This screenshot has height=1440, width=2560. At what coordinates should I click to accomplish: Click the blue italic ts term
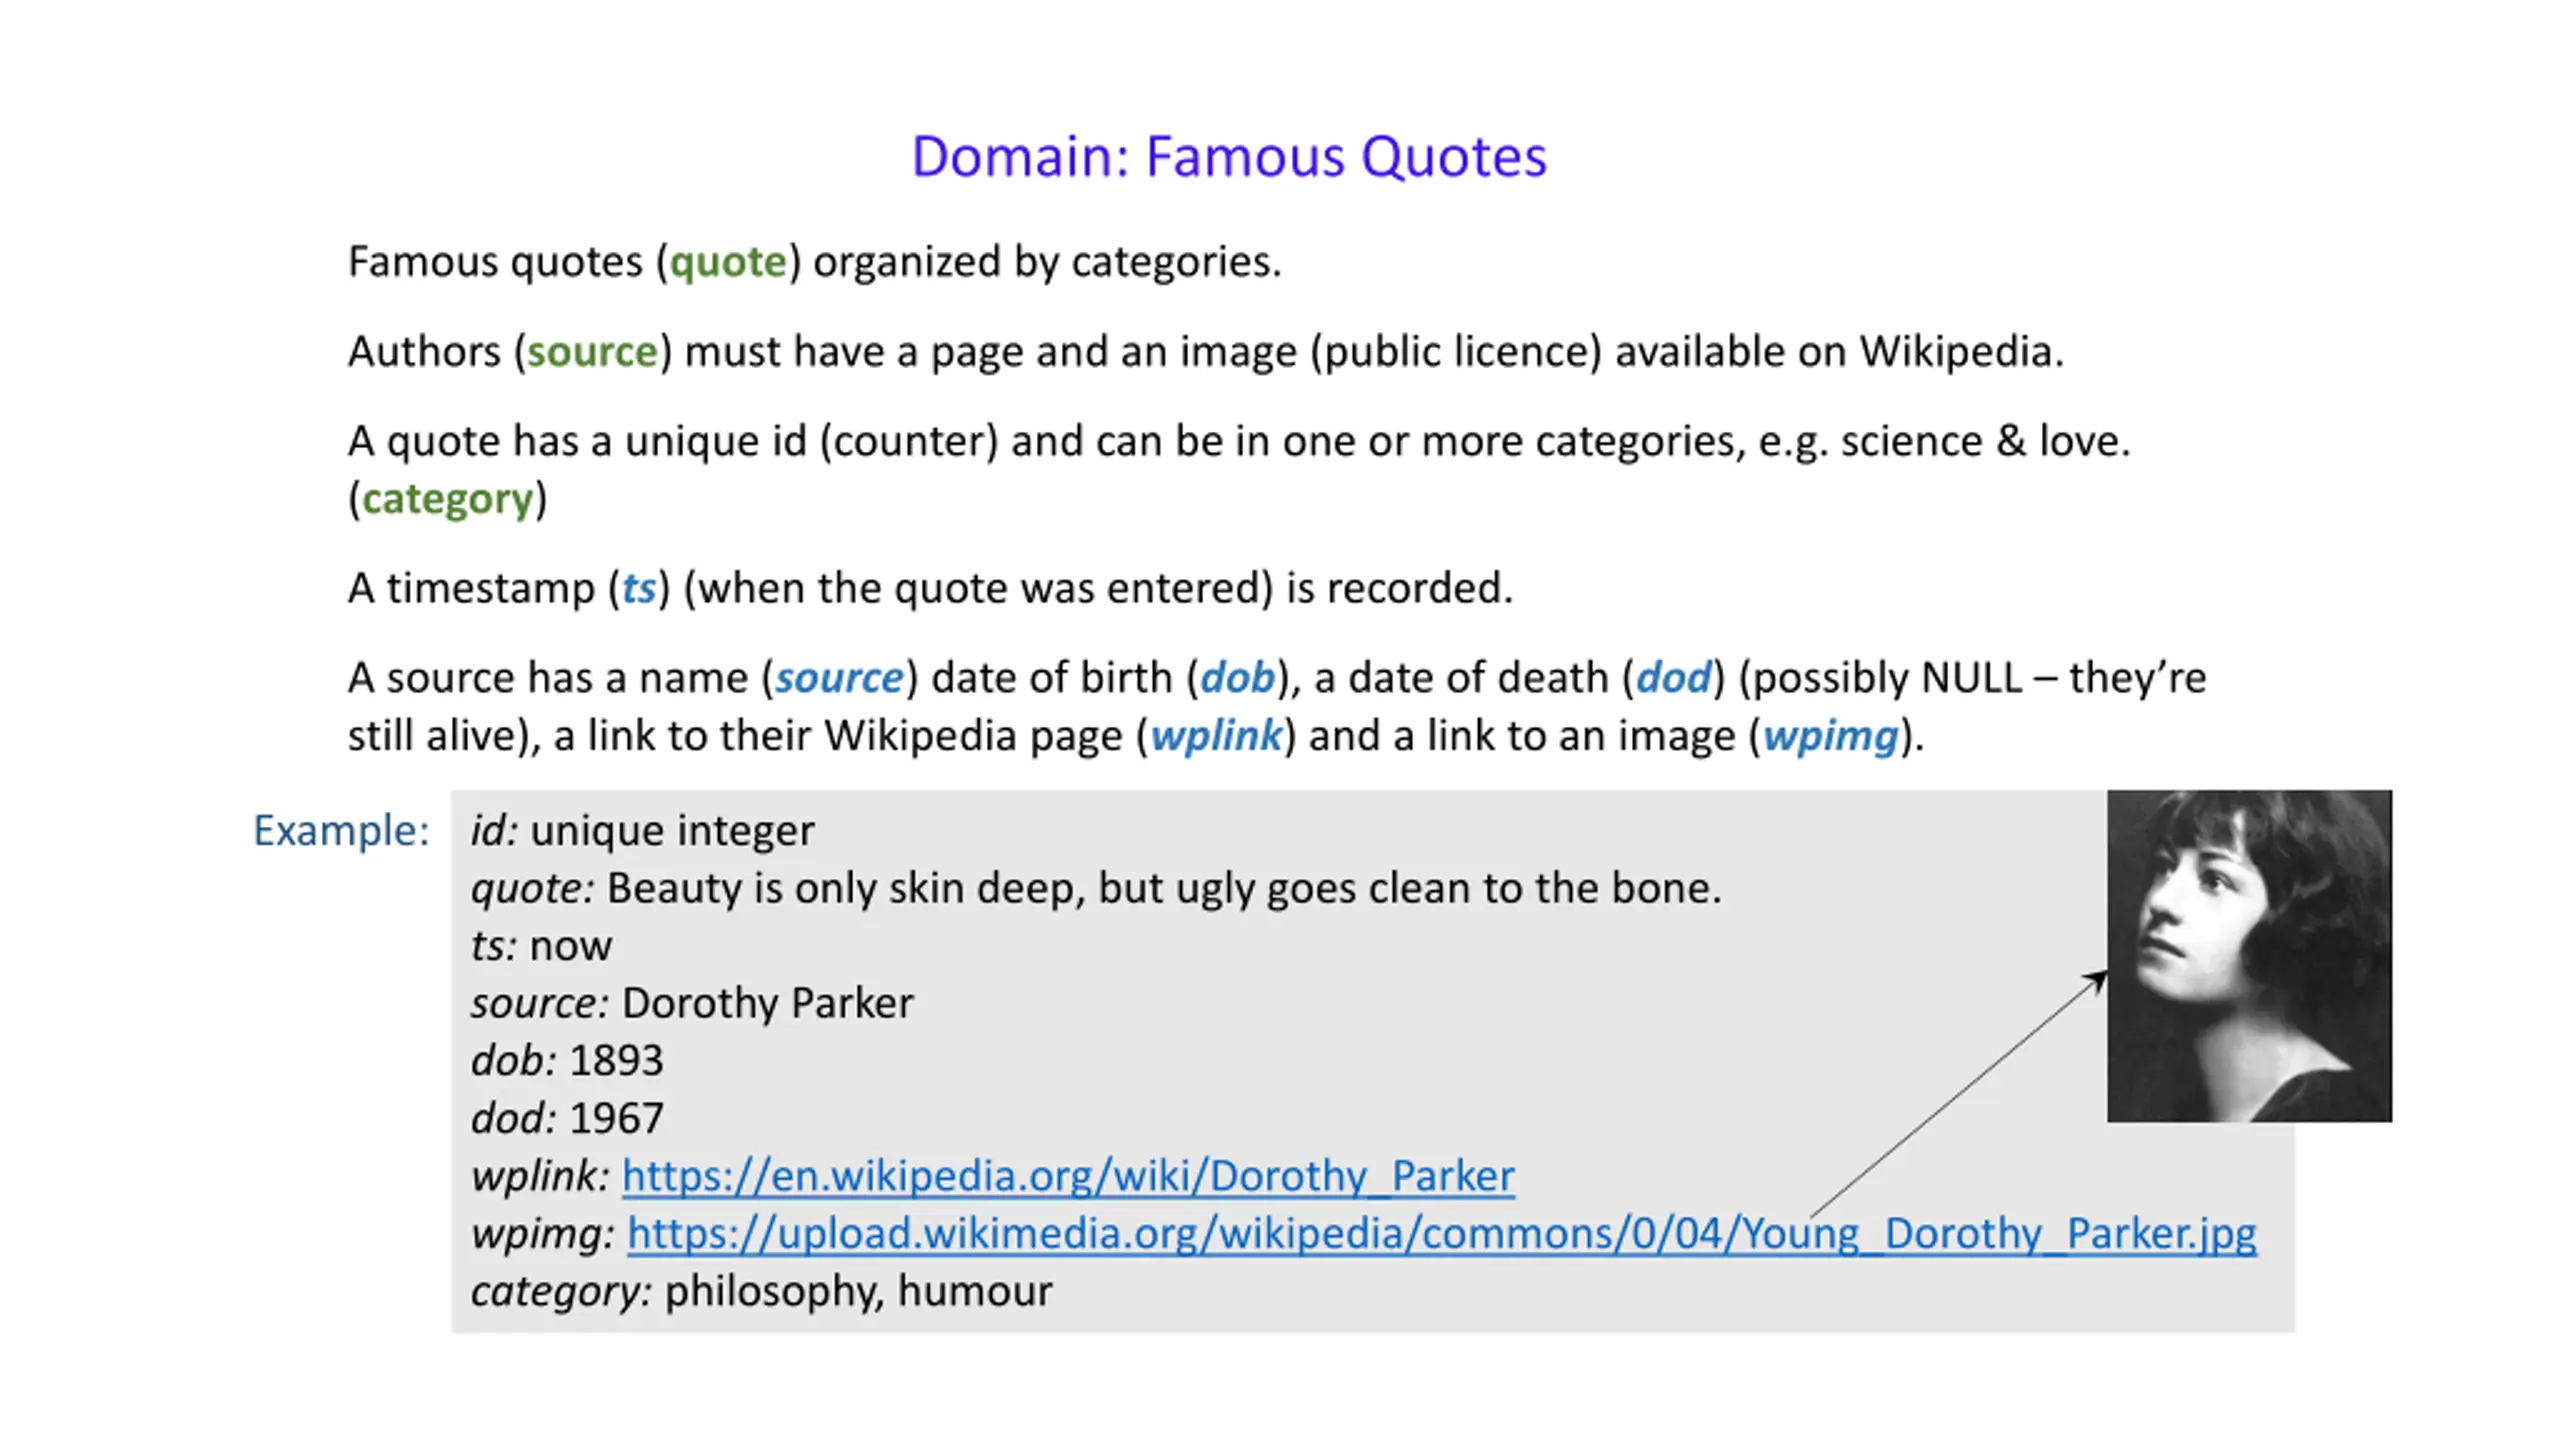(639, 588)
